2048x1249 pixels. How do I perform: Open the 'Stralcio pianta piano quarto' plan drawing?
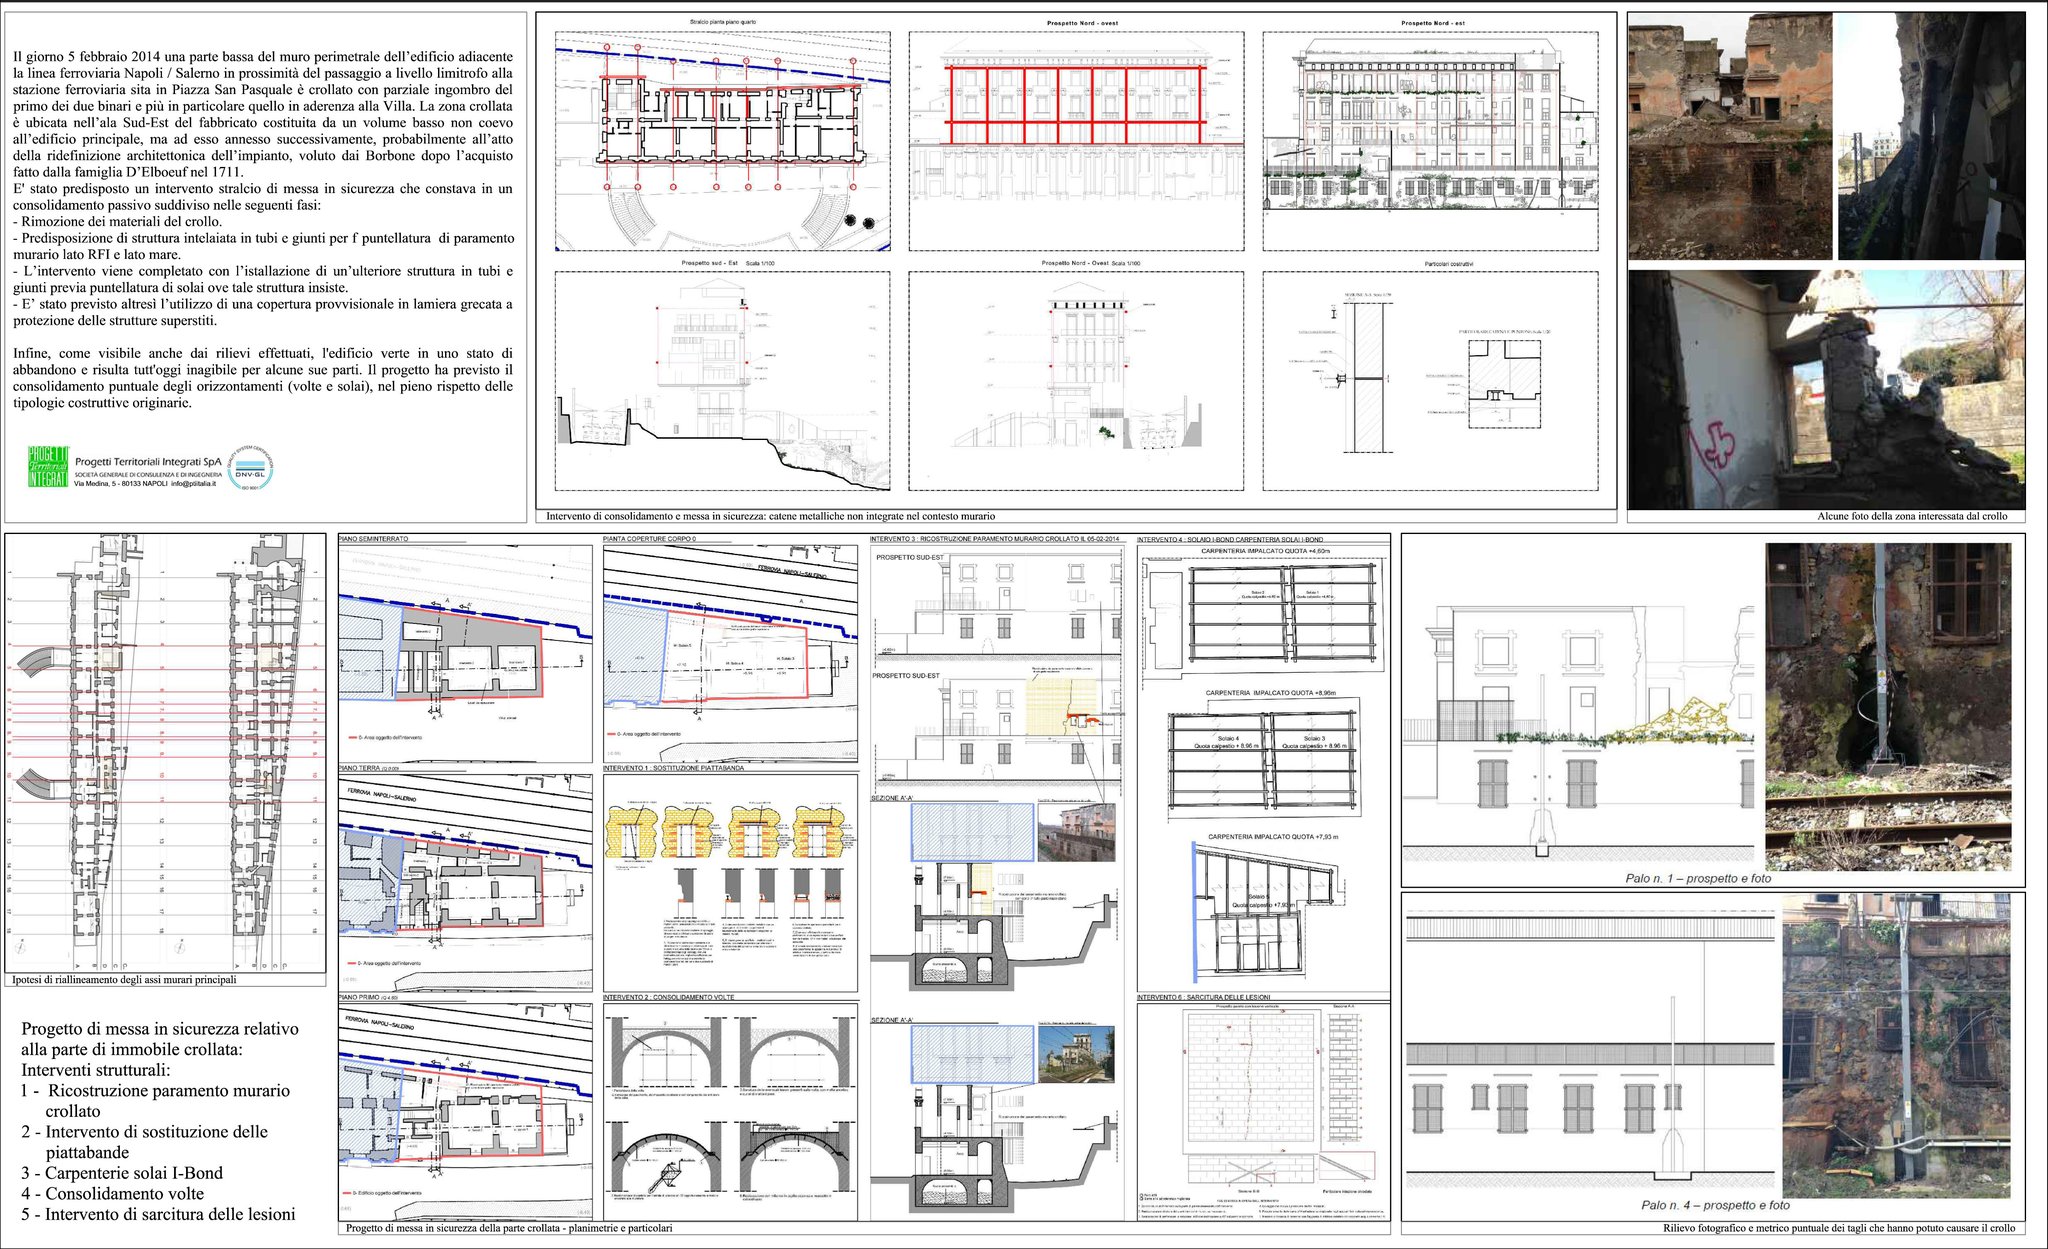(x=722, y=140)
